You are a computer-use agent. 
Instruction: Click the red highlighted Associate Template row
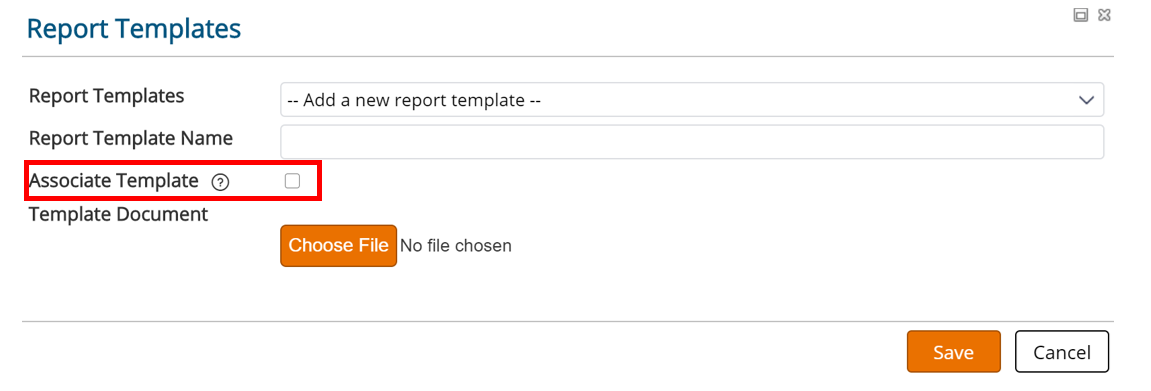coord(173,180)
